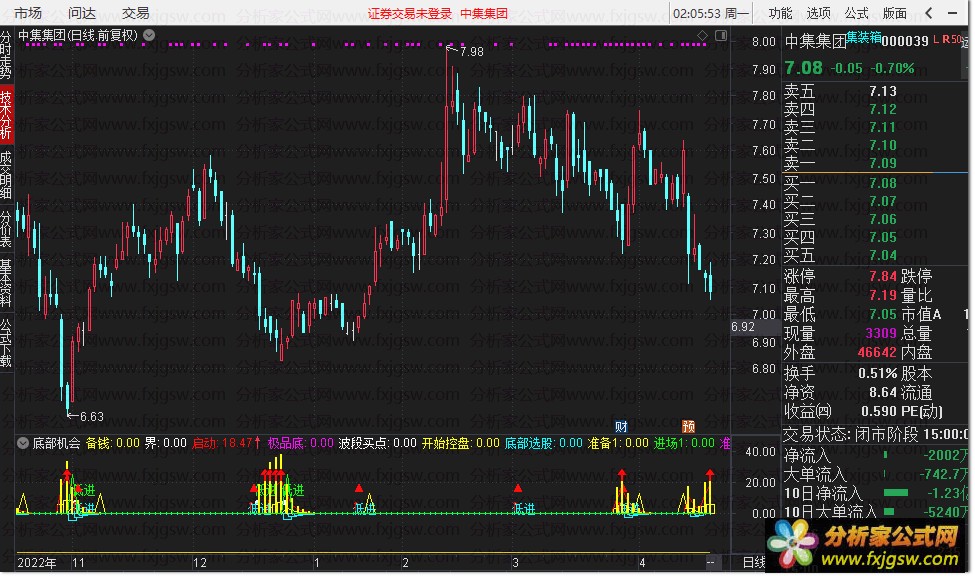Click 最高 value 7.19

(x=882, y=295)
